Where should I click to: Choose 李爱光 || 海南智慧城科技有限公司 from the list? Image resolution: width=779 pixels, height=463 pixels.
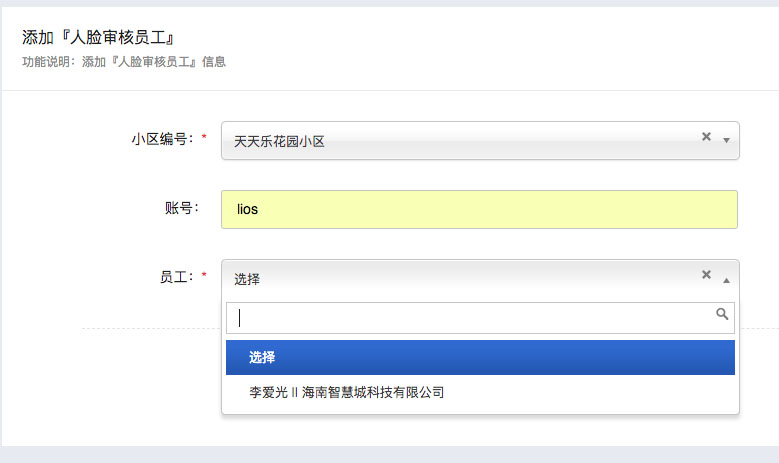[346, 393]
